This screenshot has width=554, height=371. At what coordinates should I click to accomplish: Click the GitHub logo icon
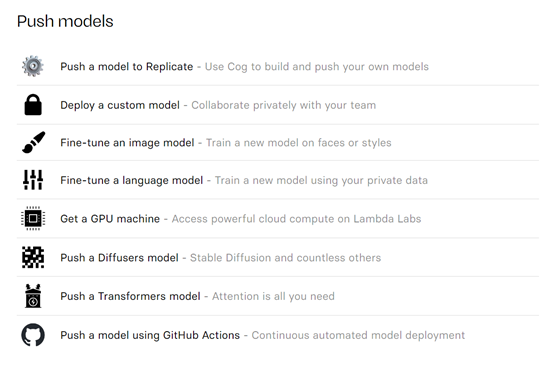click(x=33, y=335)
